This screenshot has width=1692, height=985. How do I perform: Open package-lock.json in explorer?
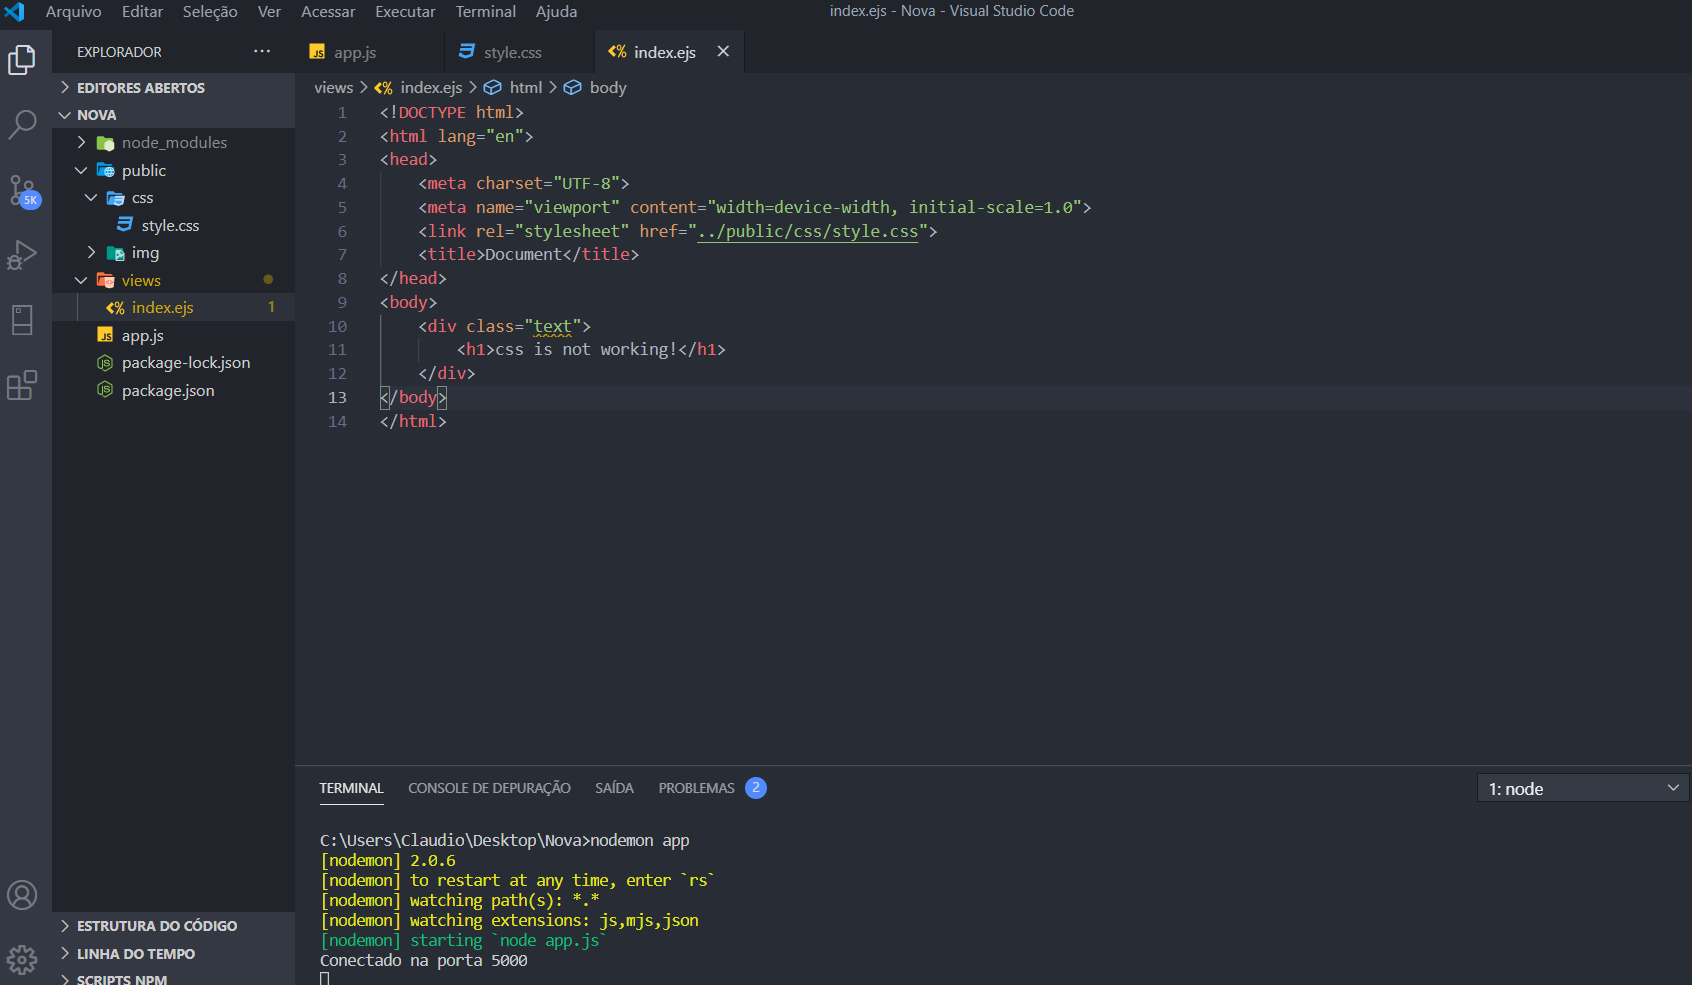pyautogui.click(x=173, y=363)
